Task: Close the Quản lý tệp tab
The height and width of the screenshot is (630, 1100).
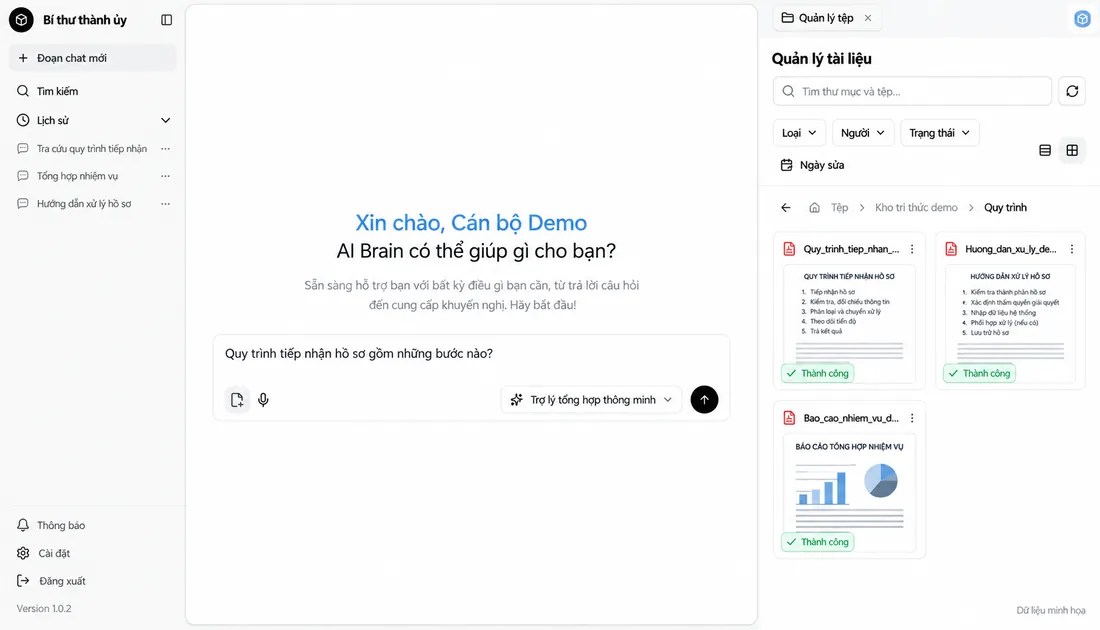Action: pyautogui.click(x=868, y=18)
